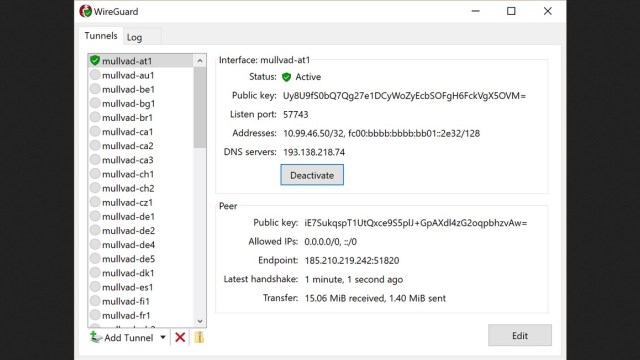Click the endpoint 185.210.219.242:51820

click(x=352, y=260)
